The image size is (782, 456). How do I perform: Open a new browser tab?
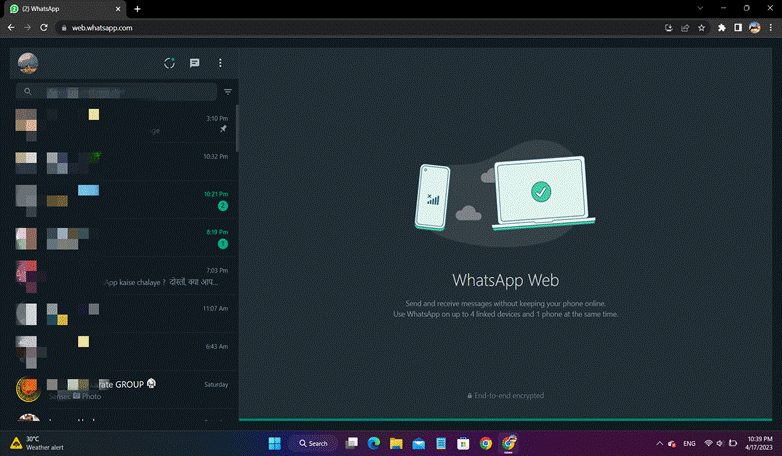pyautogui.click(x=137, y=9)
